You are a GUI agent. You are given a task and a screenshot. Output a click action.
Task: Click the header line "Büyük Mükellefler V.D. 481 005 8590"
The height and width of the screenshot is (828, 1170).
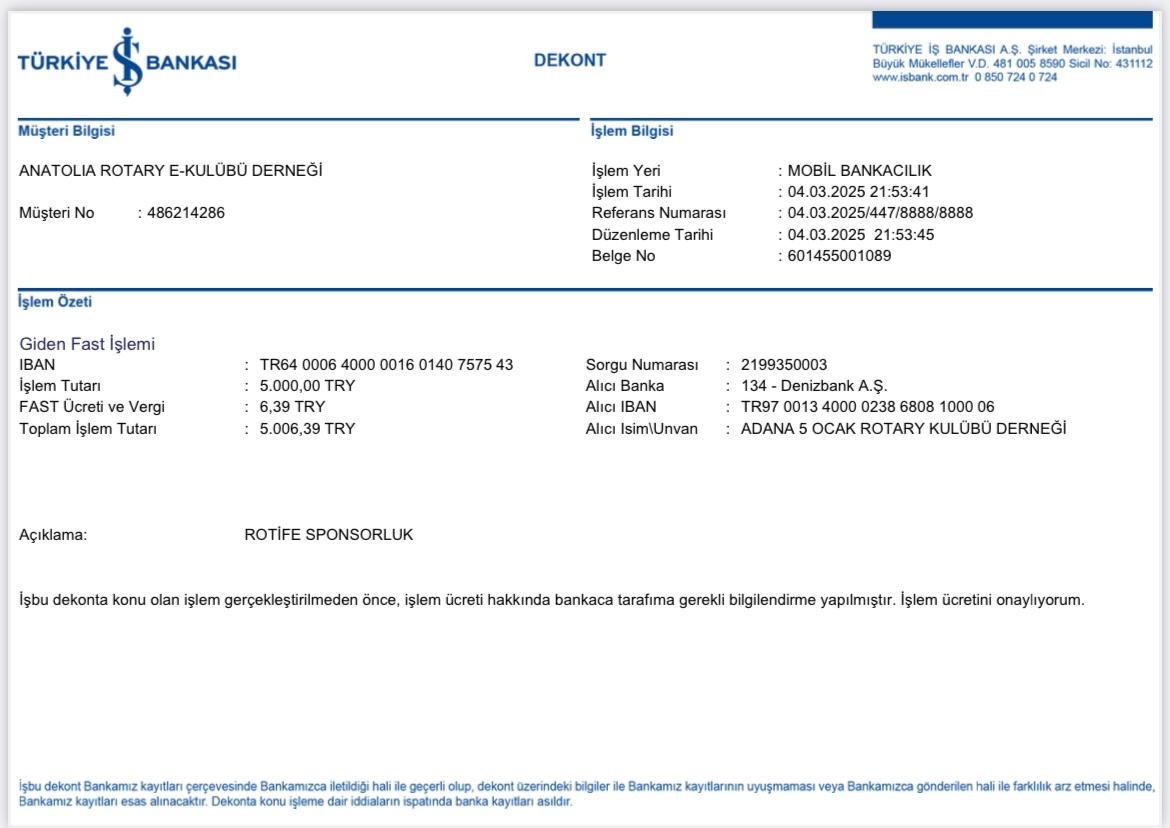point(969,64)
